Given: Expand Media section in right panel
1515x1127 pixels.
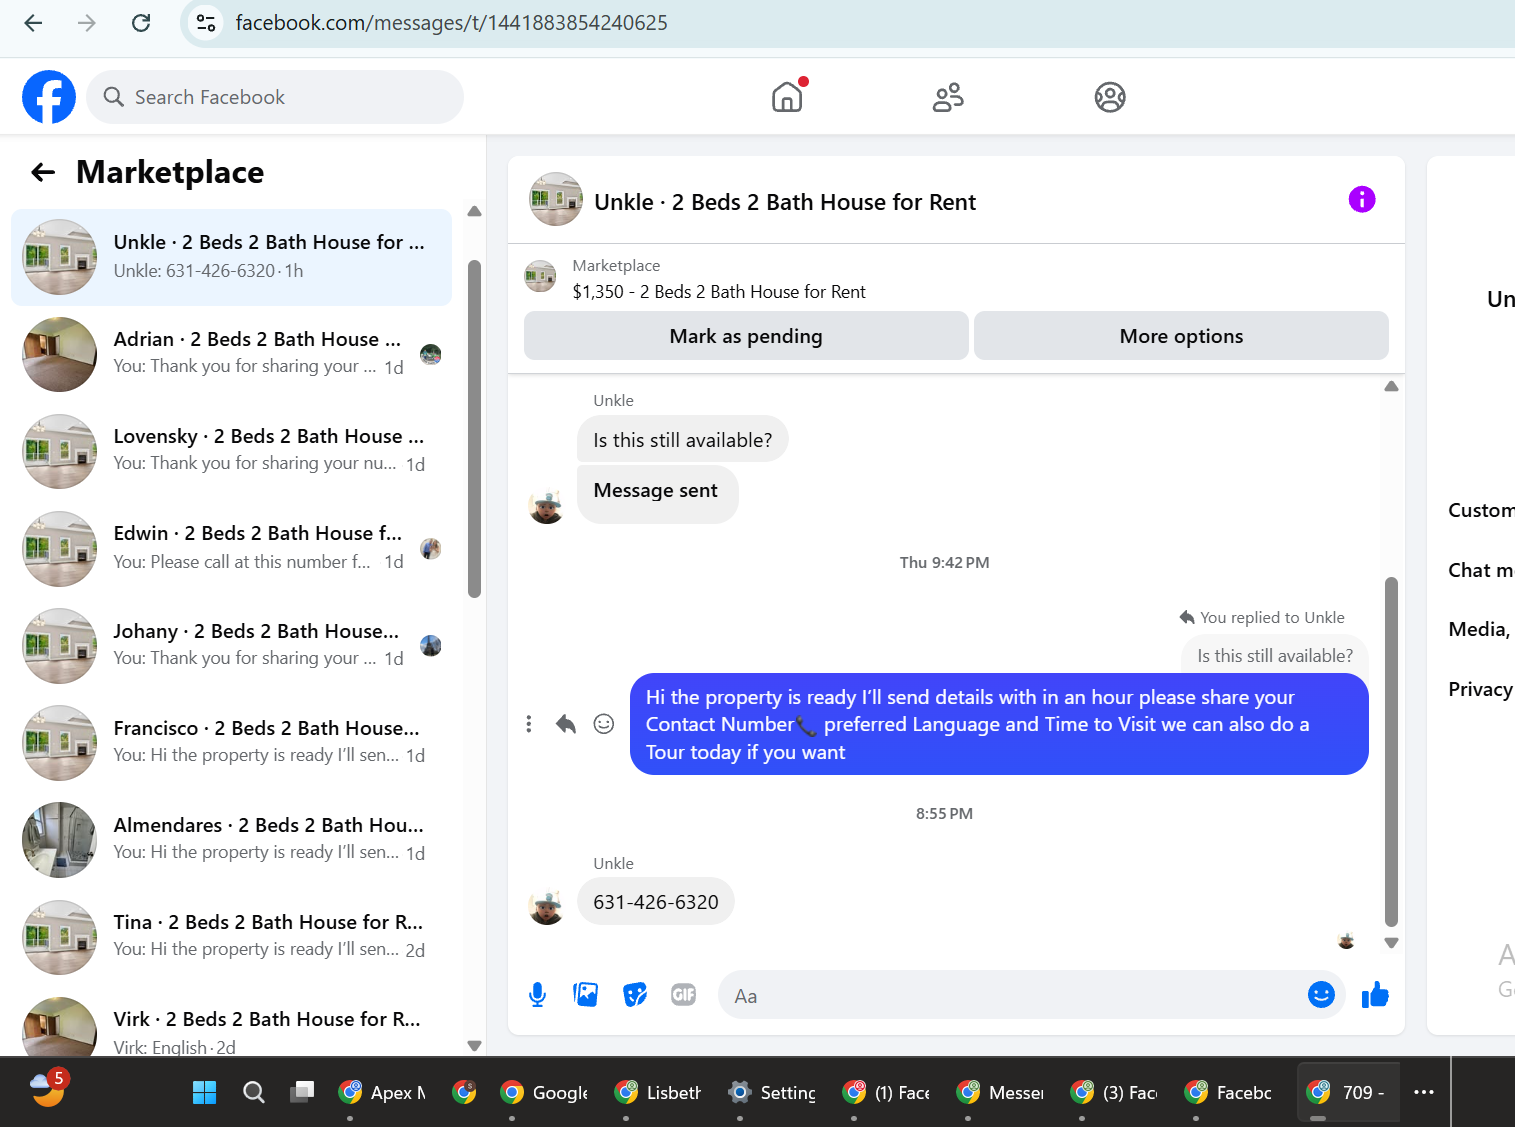Looking at the screenshot, I should coord(1480,629).
